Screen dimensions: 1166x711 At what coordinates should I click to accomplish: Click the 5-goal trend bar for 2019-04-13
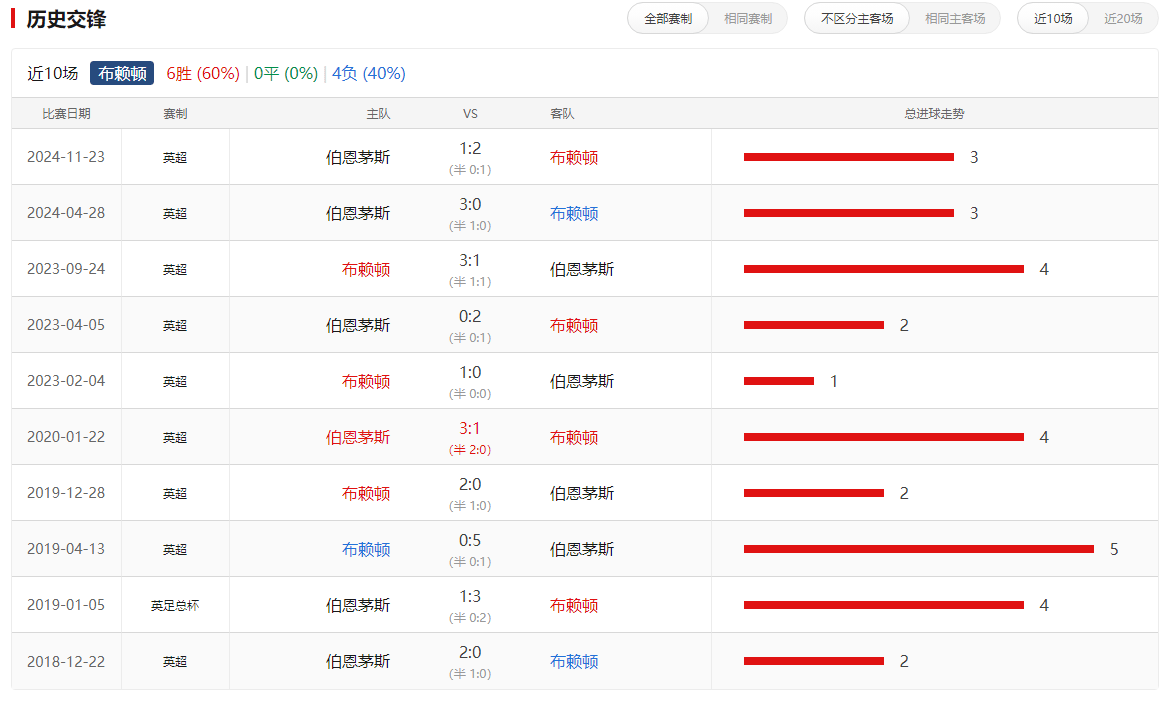point(918,549)
